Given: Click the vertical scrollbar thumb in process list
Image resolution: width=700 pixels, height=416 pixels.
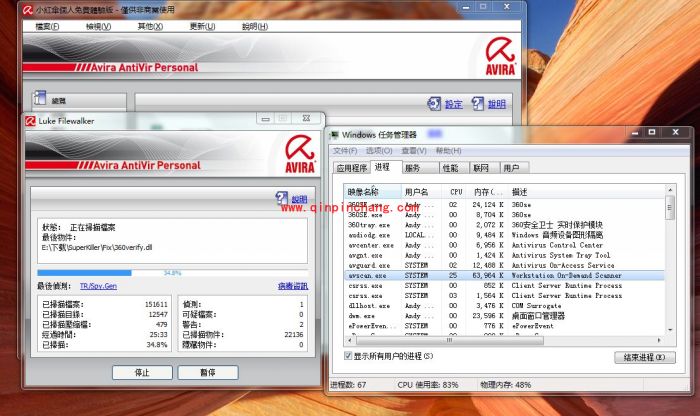Looking at the screenshot, I should point(670,208).
